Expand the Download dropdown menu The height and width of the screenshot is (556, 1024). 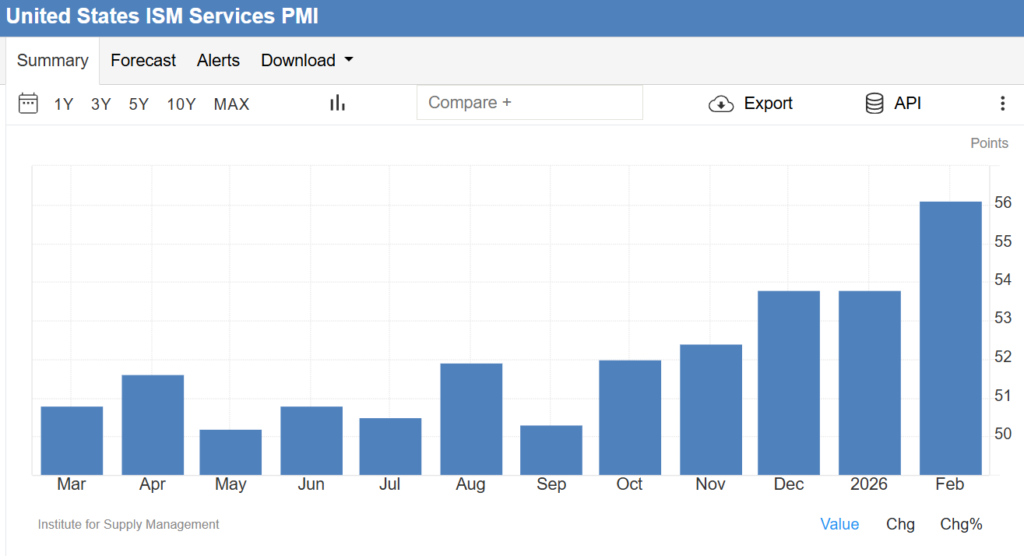click(x=298, y=60)
